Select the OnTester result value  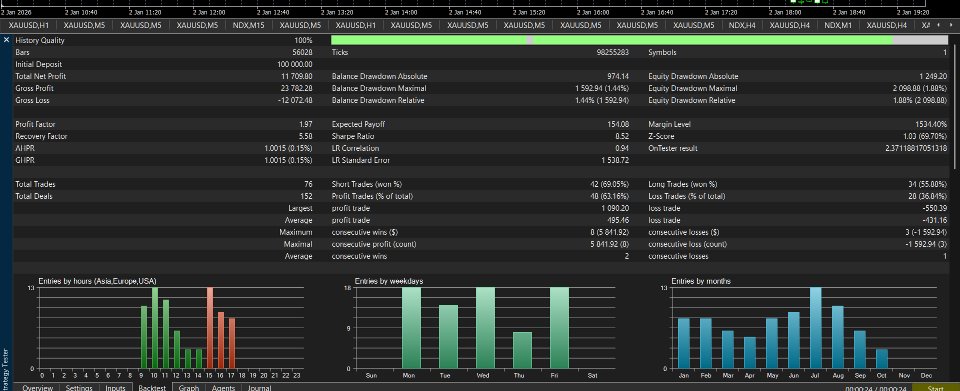[917, 148]
